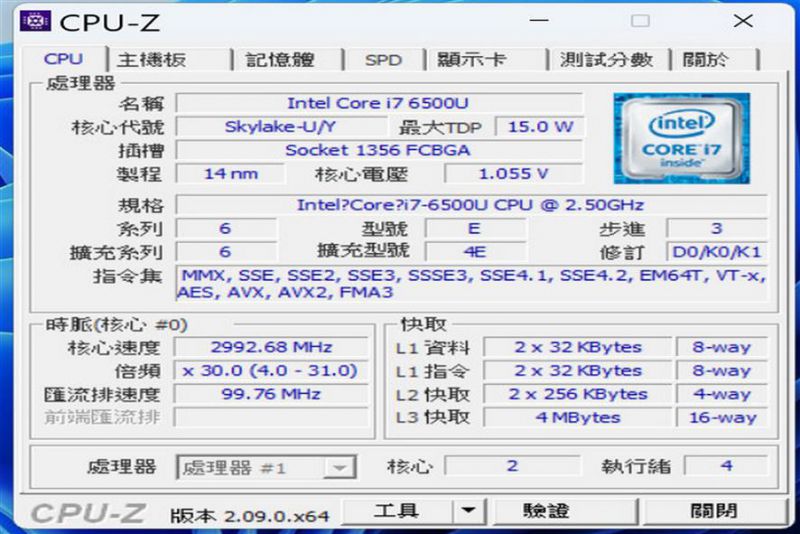
Task: Switch to the CPU tab
Action: [x=64, y=59]
